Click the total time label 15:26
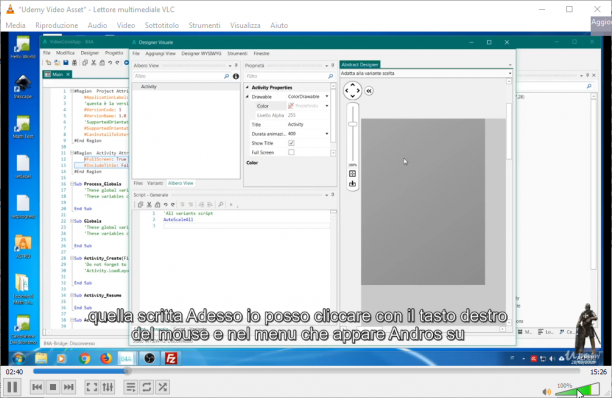The width and height of the screenshot is (612, 398). point(598,372)
